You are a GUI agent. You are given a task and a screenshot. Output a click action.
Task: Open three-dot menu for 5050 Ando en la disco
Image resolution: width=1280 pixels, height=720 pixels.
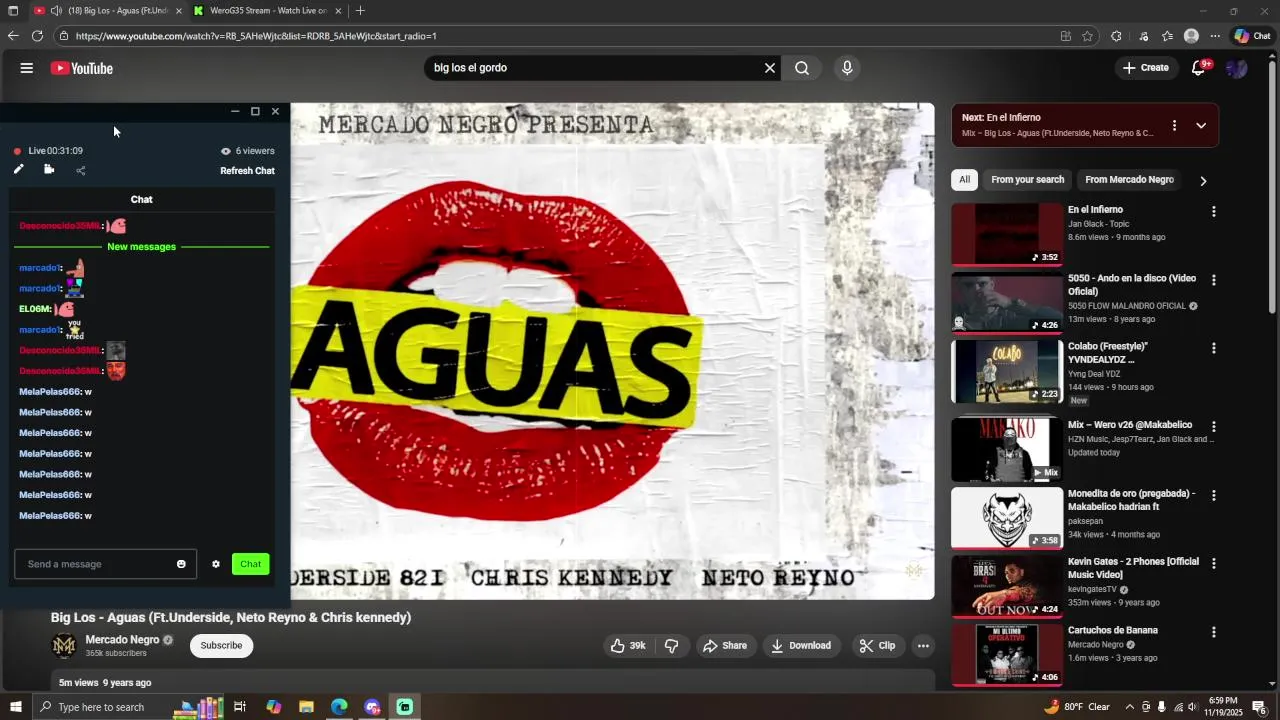coord(1214,280)
